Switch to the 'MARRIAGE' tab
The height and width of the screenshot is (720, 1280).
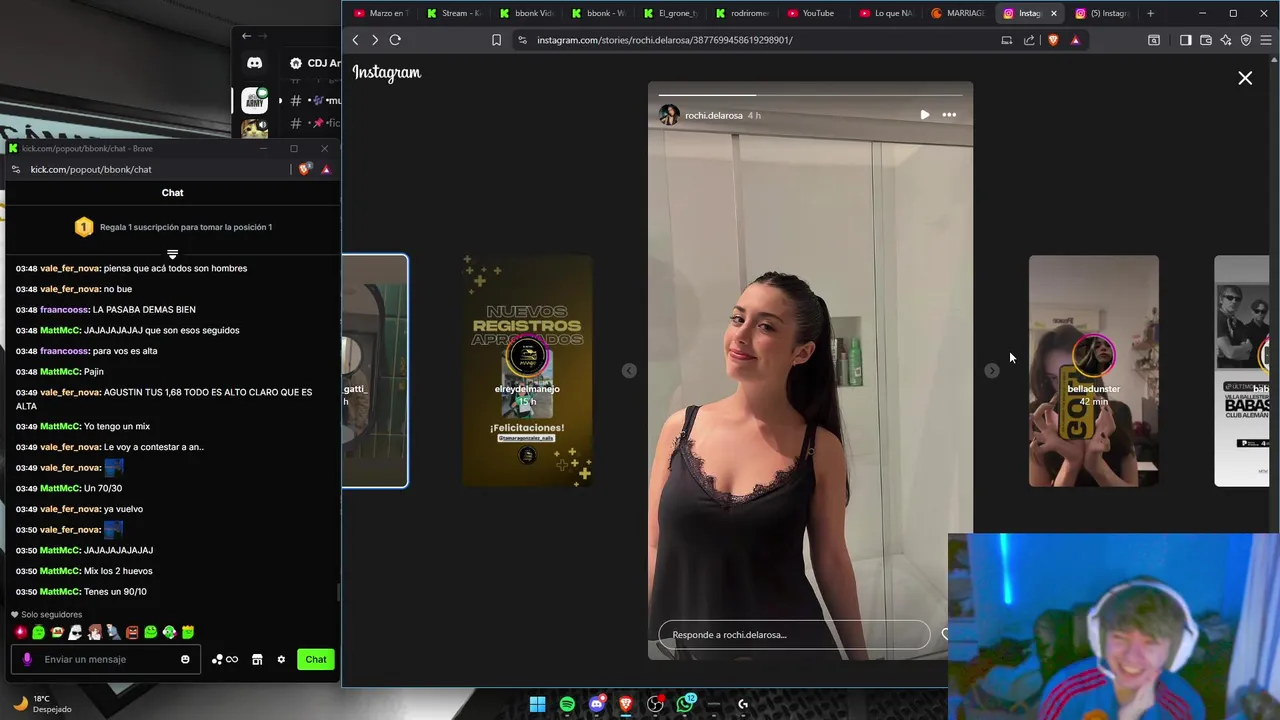tap(959, 13)
